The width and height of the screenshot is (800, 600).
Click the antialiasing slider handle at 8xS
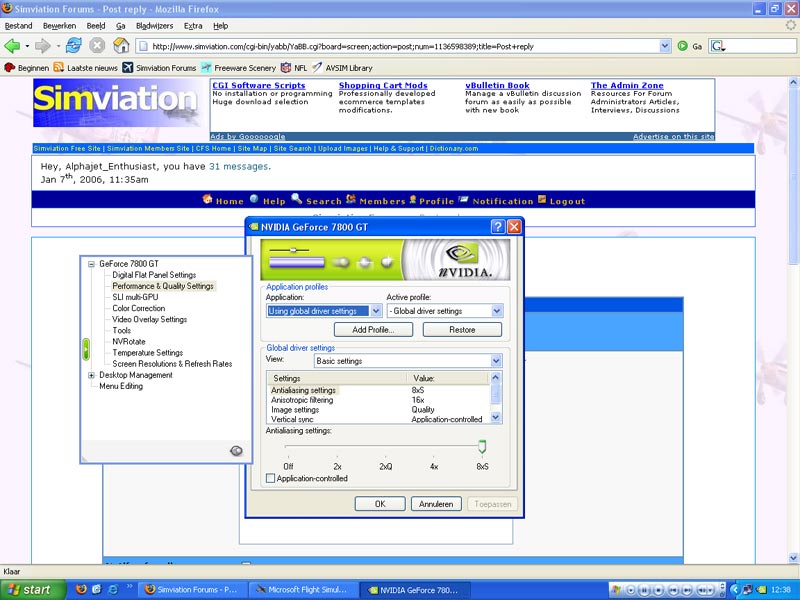pos(482,446)
